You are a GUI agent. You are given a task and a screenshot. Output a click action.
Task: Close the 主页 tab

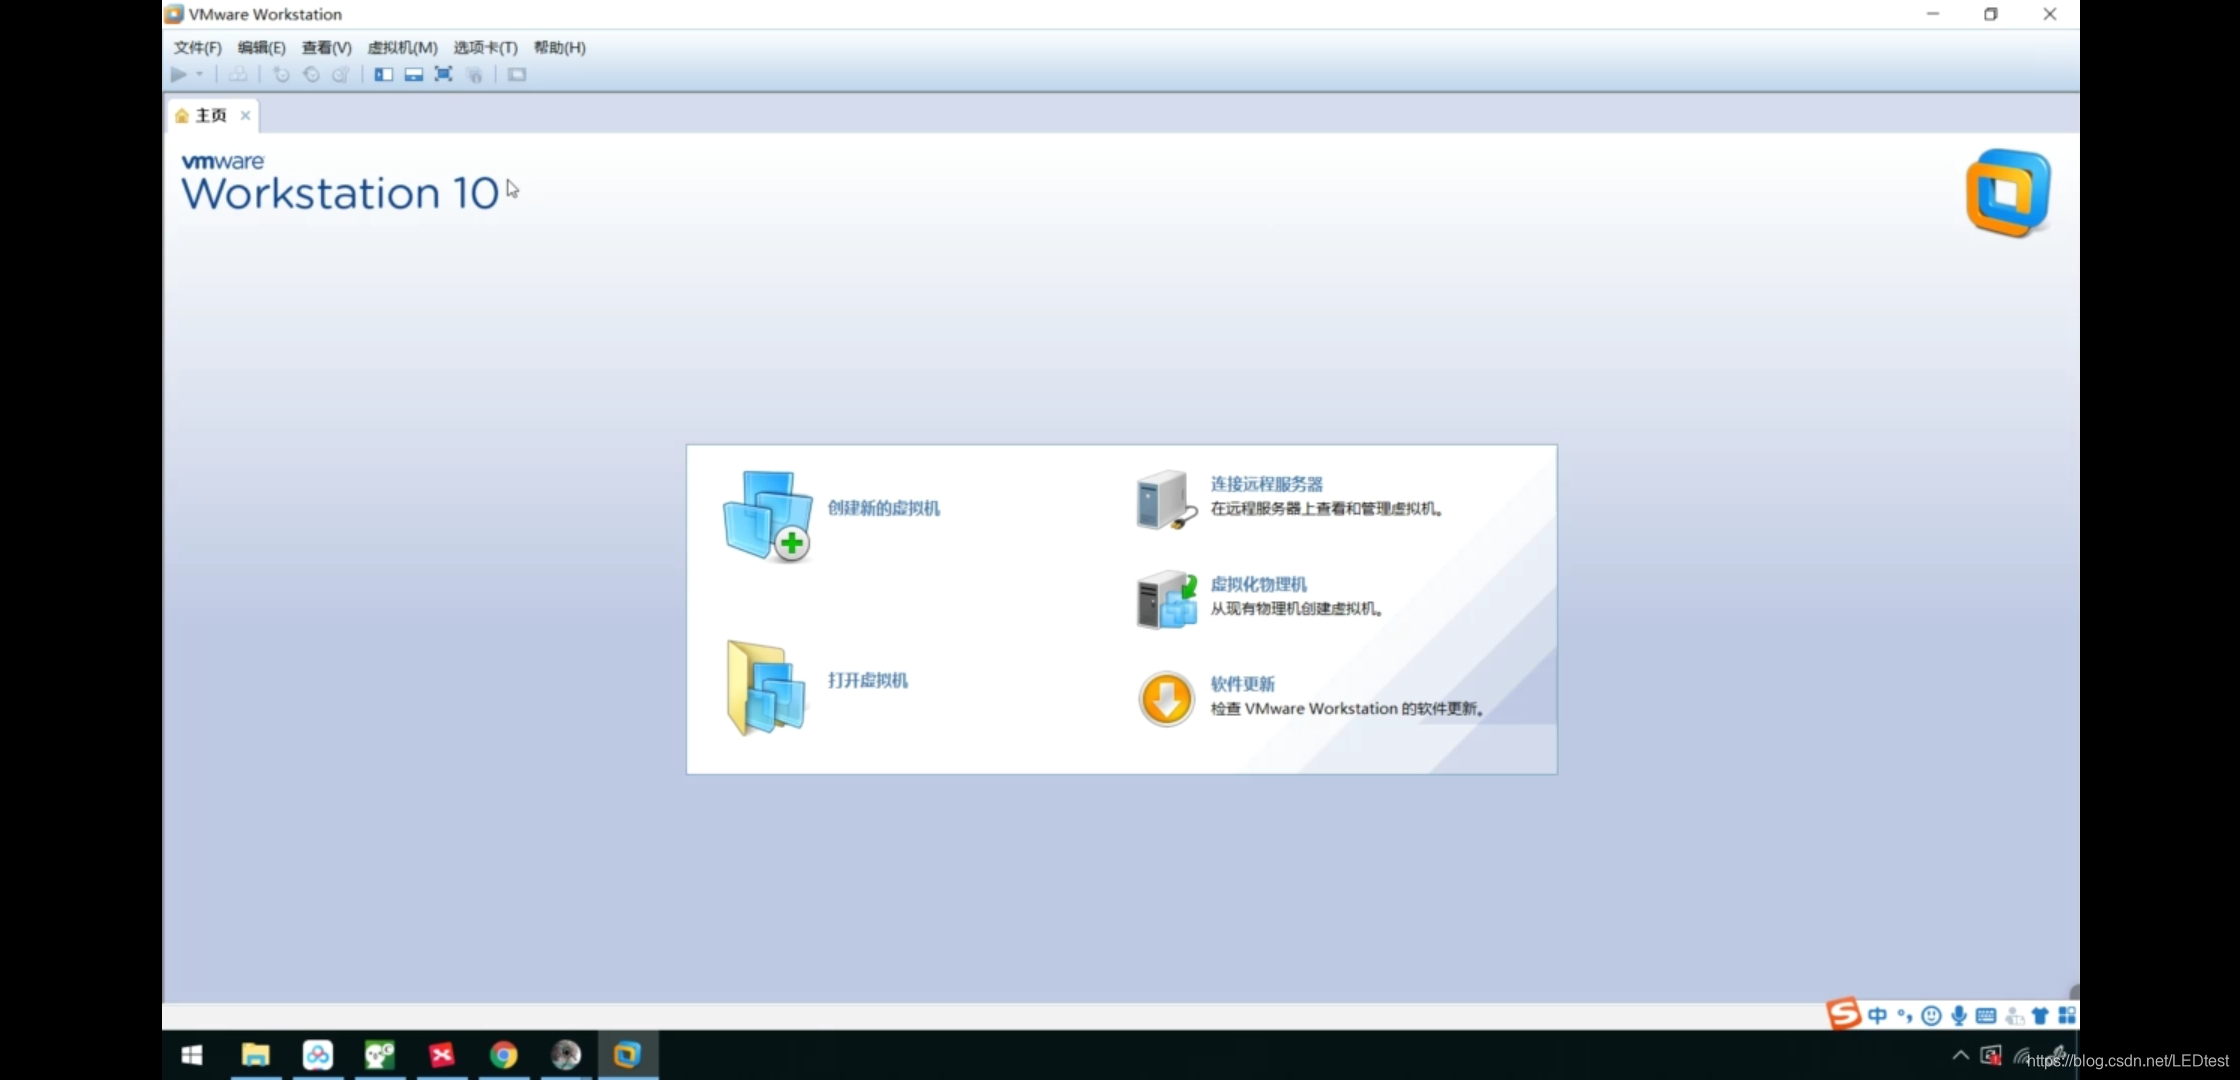click(245, 115)
